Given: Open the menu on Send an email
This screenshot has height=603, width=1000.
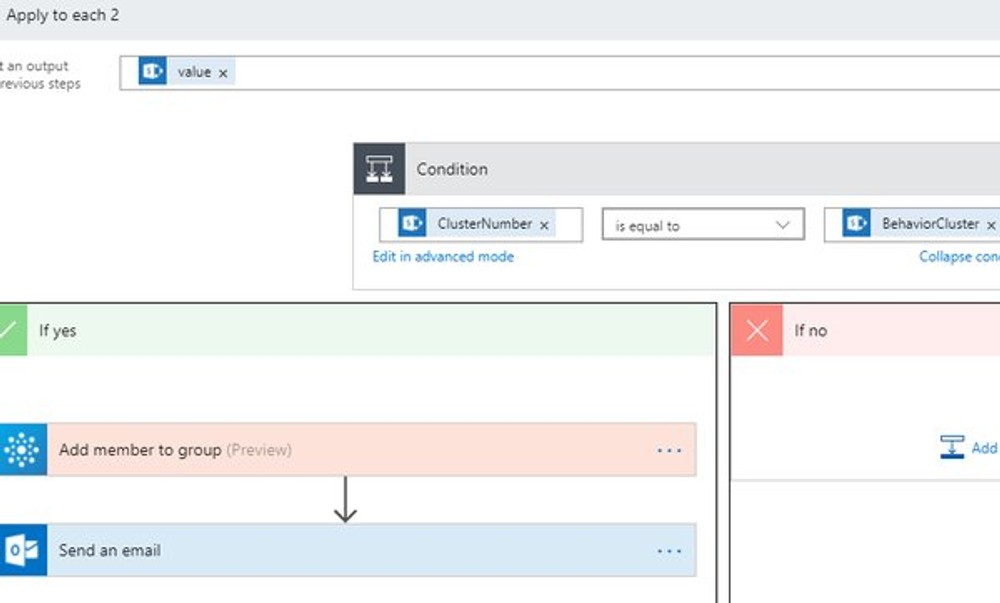Looking at the screenshot, I should click(668, 550).
